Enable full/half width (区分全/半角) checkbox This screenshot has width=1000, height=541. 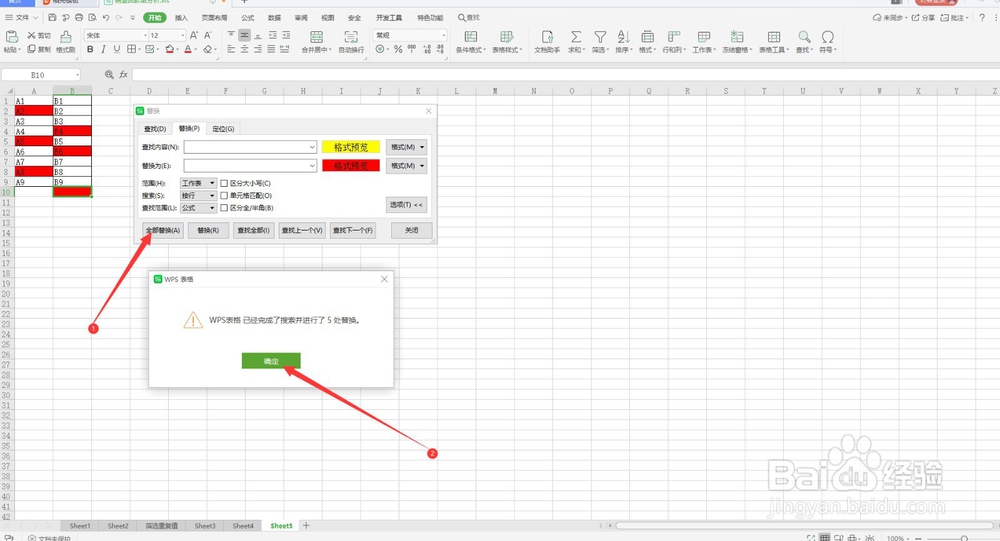click(x=224, y=207)
